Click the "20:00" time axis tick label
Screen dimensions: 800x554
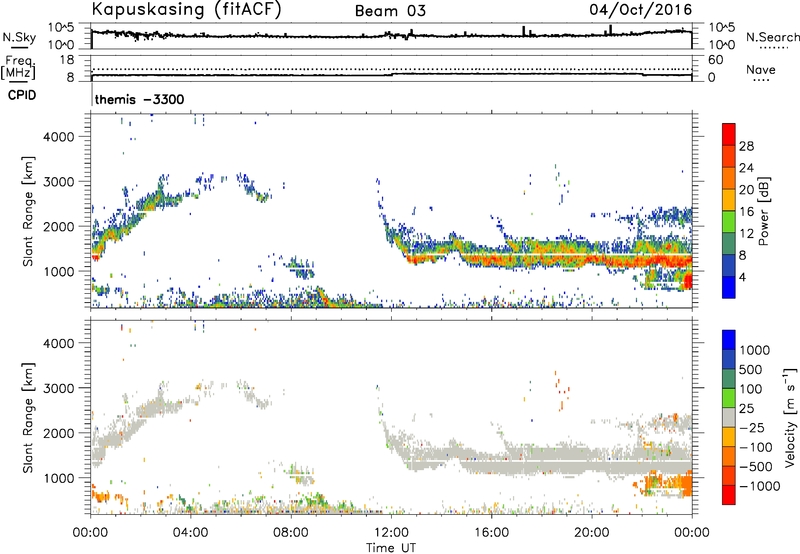tap(591, 533)
